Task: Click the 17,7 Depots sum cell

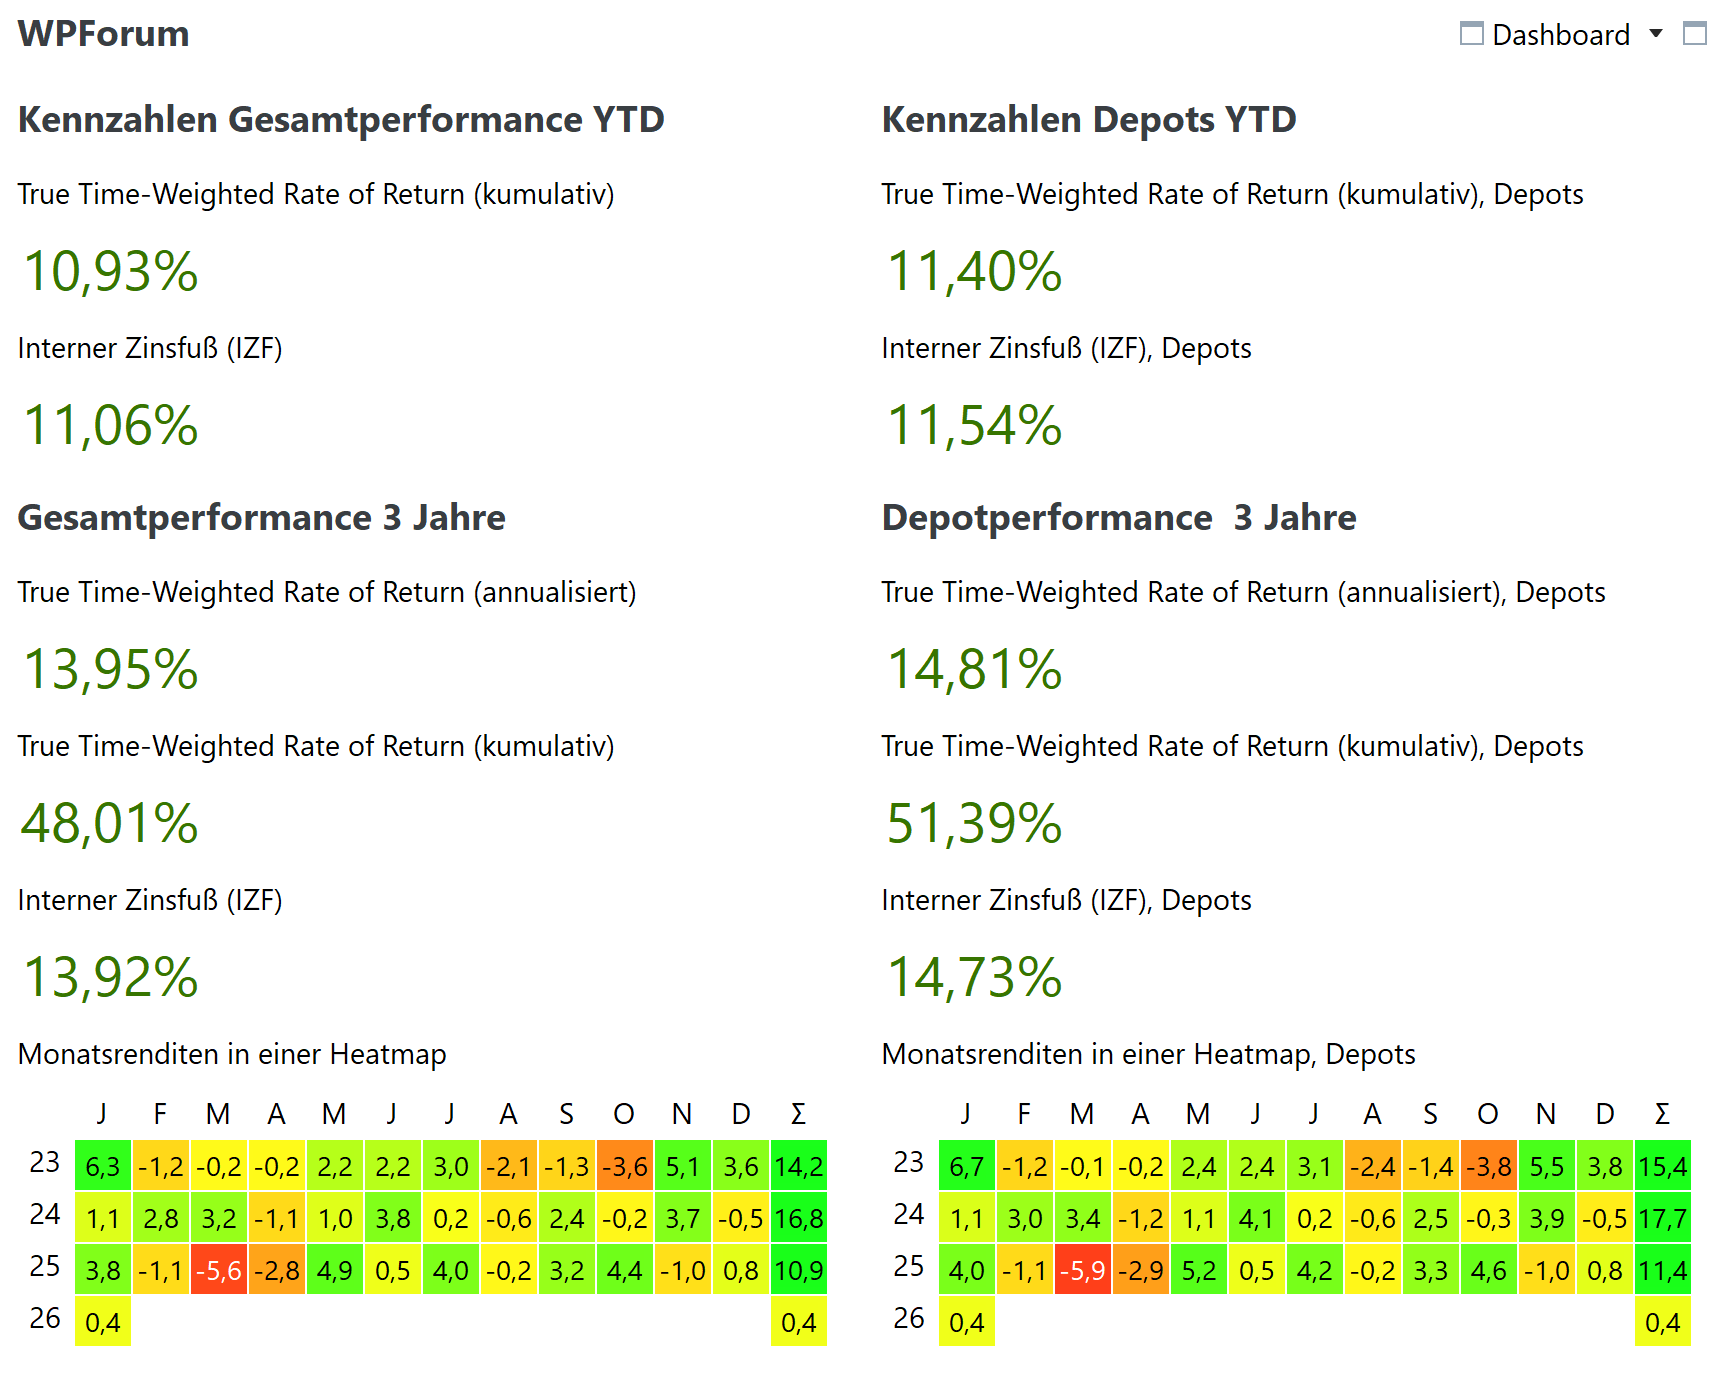Action: pos(1662,1219)
